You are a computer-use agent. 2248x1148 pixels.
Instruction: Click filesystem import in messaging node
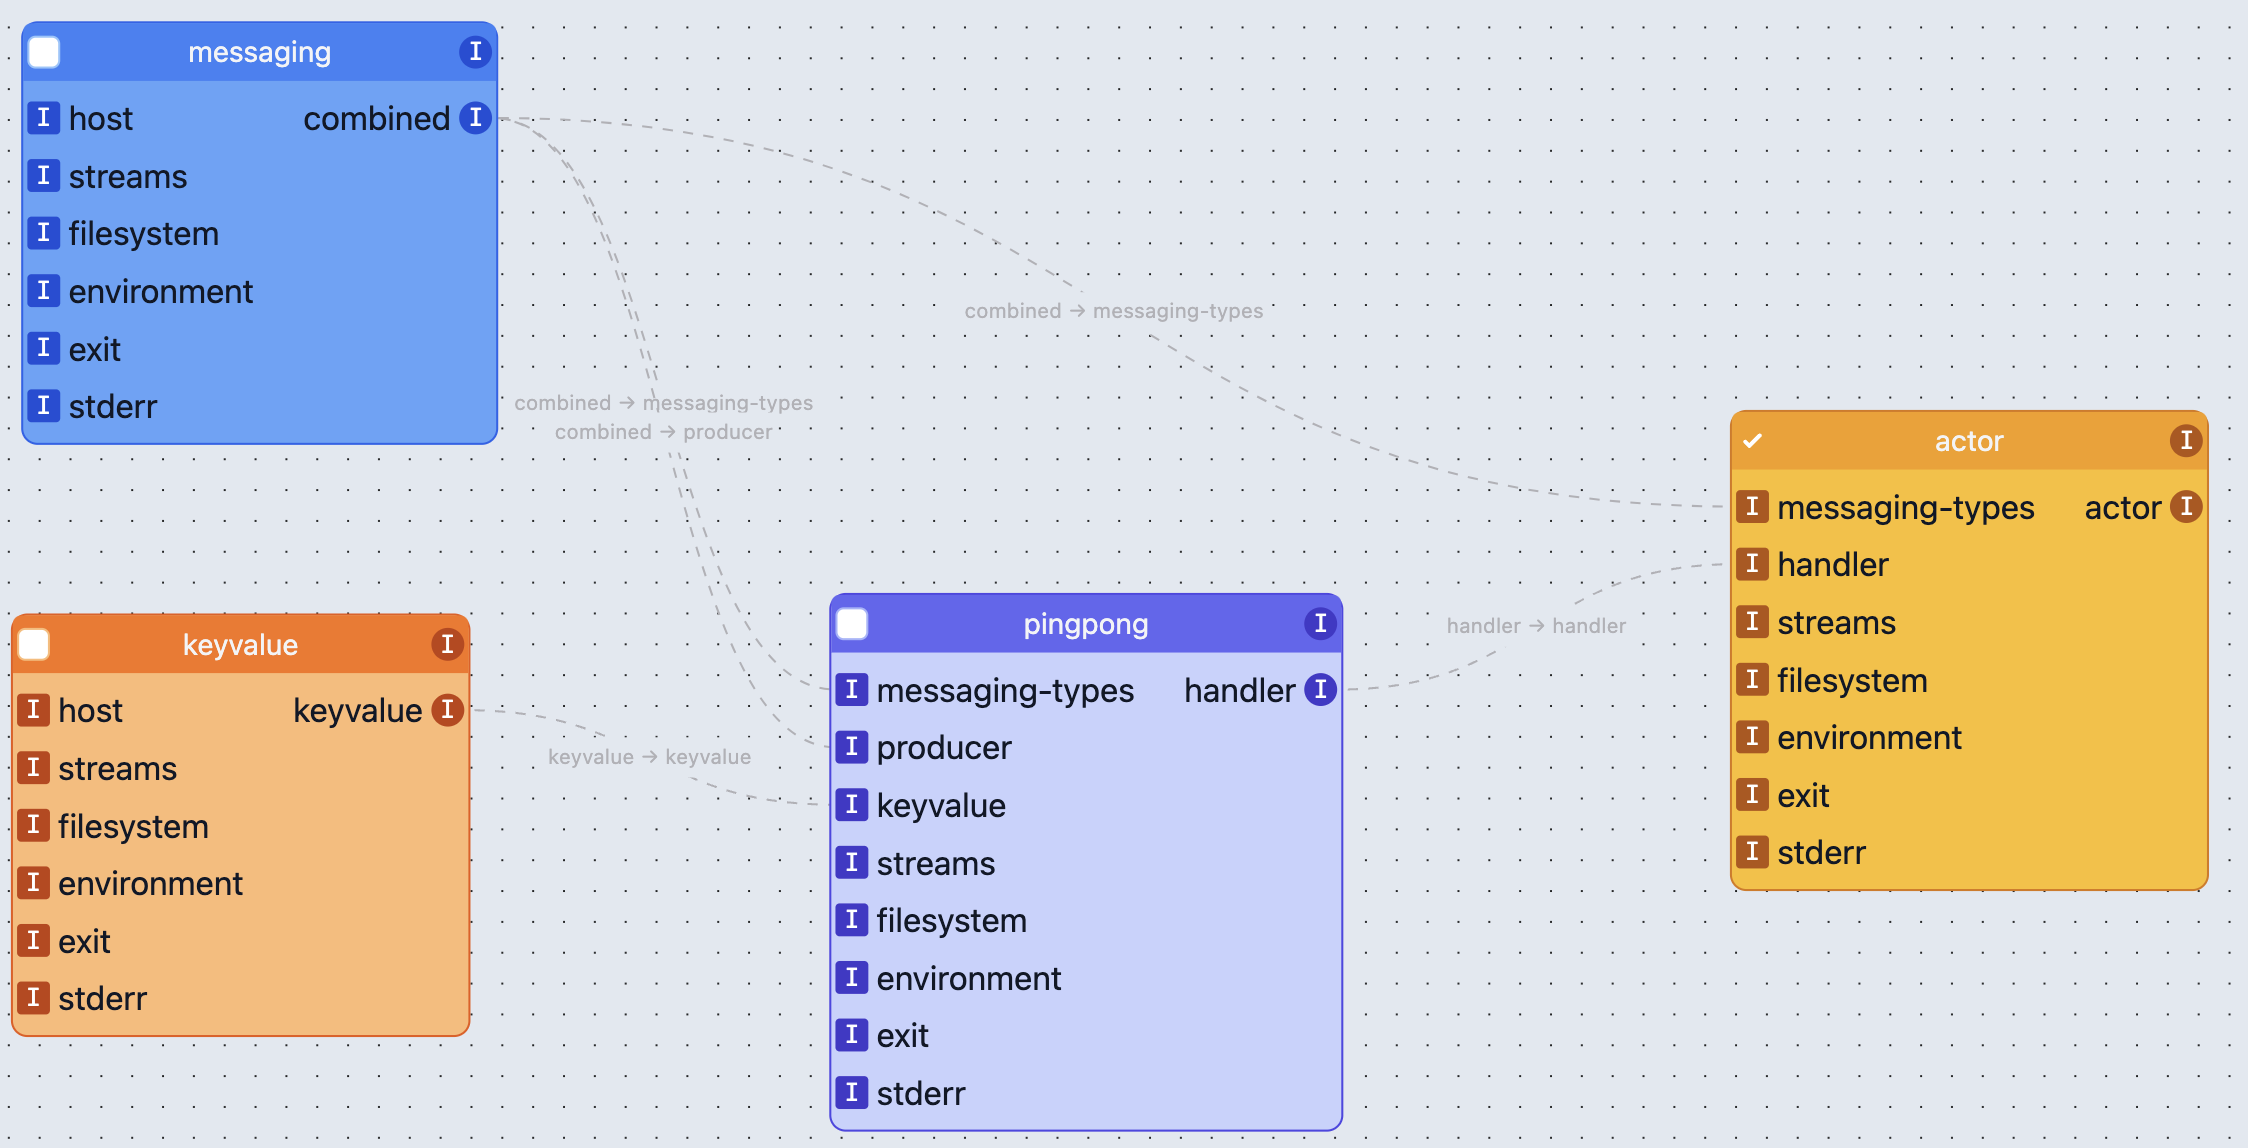(x=43, y=233)
